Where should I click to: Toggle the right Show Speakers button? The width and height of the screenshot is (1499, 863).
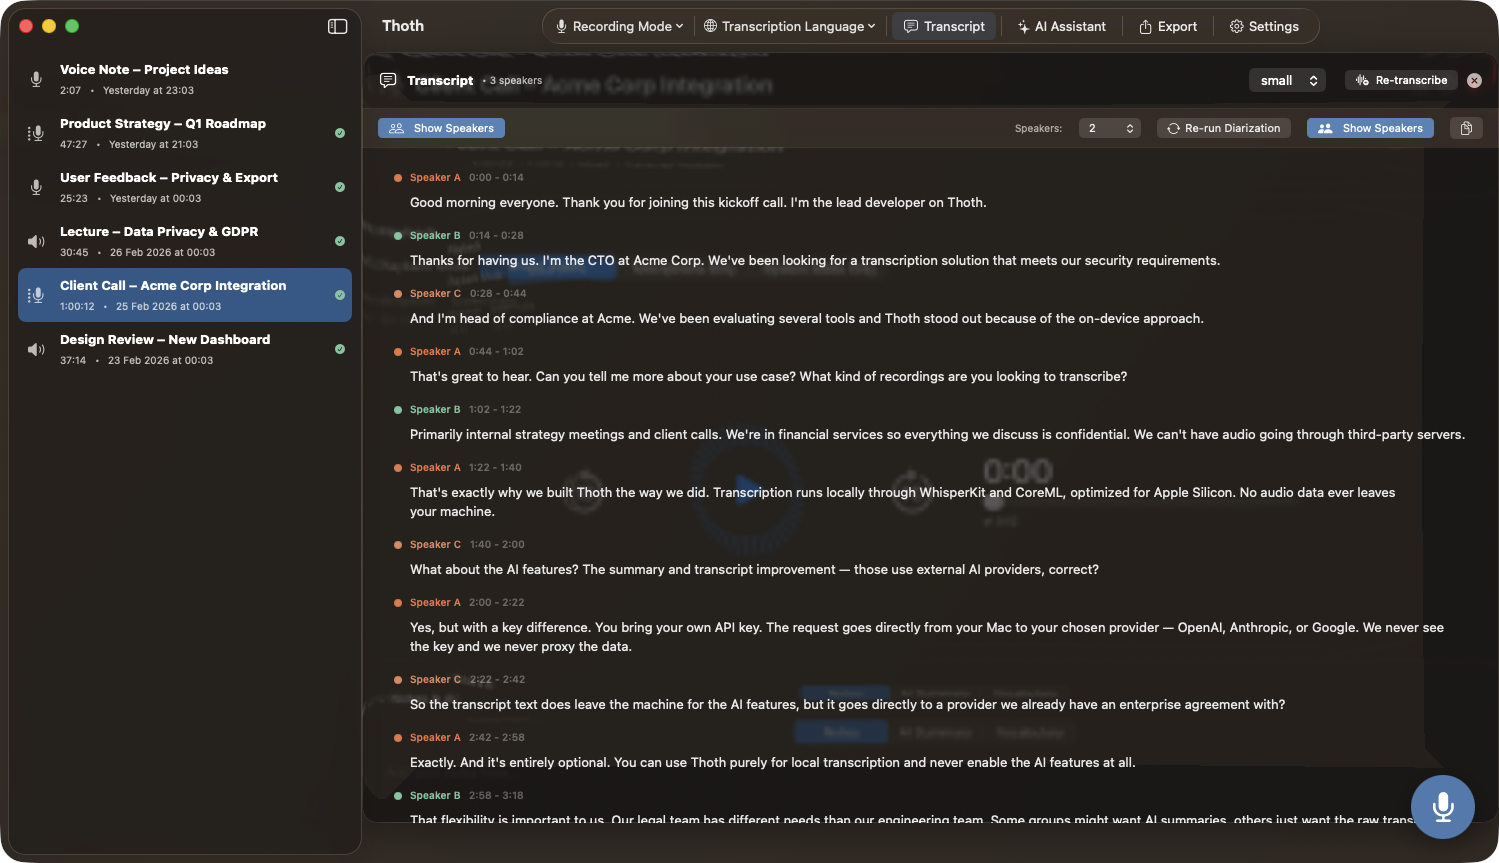click(1370, 128)
